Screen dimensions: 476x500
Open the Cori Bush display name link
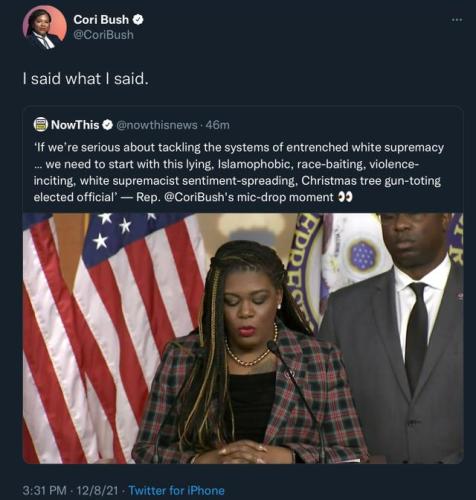tap(101, 20)
